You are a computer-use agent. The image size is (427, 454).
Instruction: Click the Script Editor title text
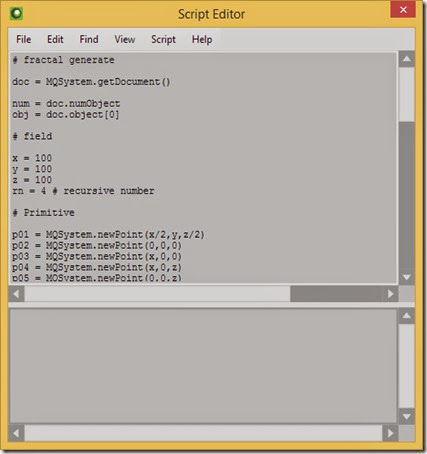click(211, 14)
